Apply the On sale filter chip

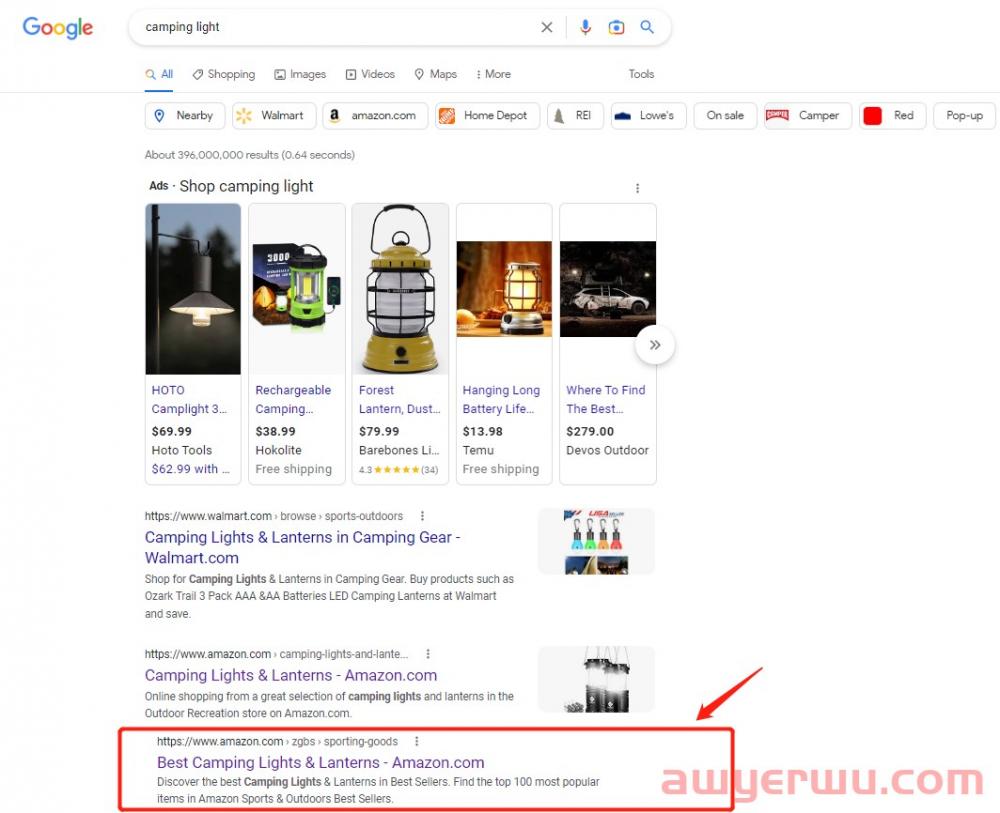[x=725, y=116]
